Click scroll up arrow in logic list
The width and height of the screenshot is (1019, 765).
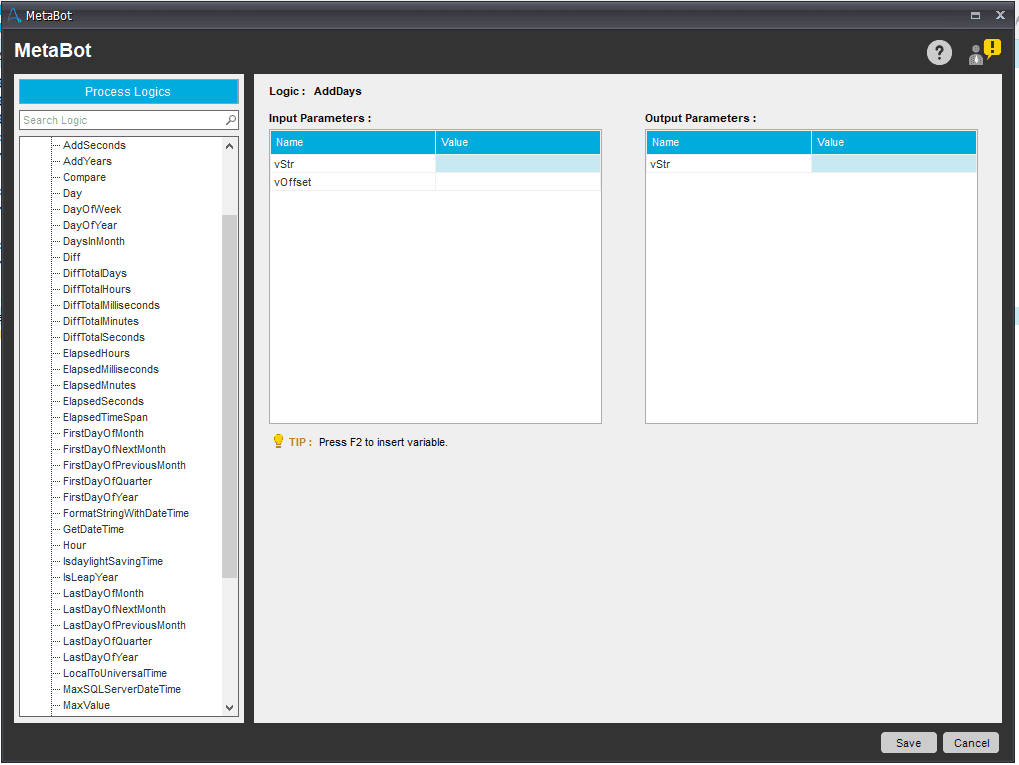pyautogui.click(x=229, y=146)
